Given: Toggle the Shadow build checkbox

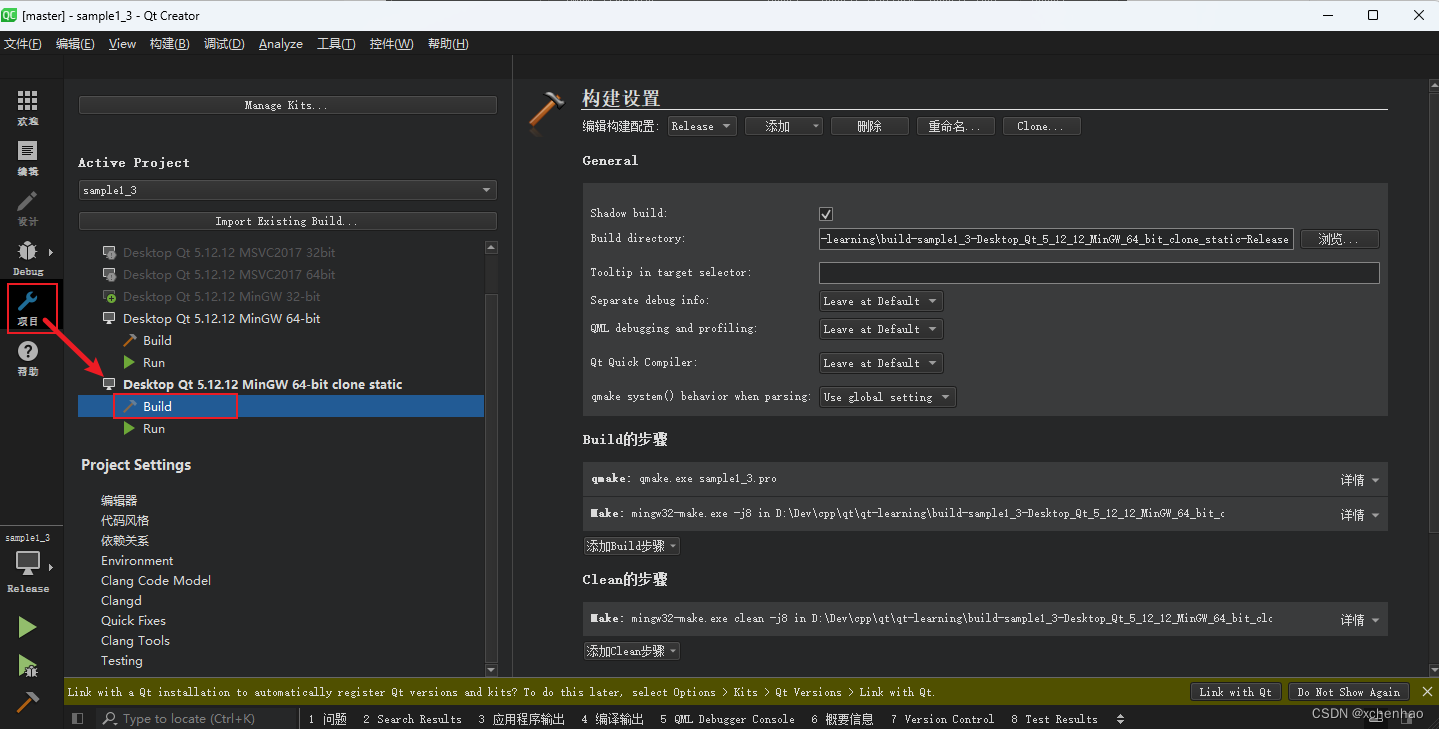Looking at the screenshot, I should coord(826,214).
